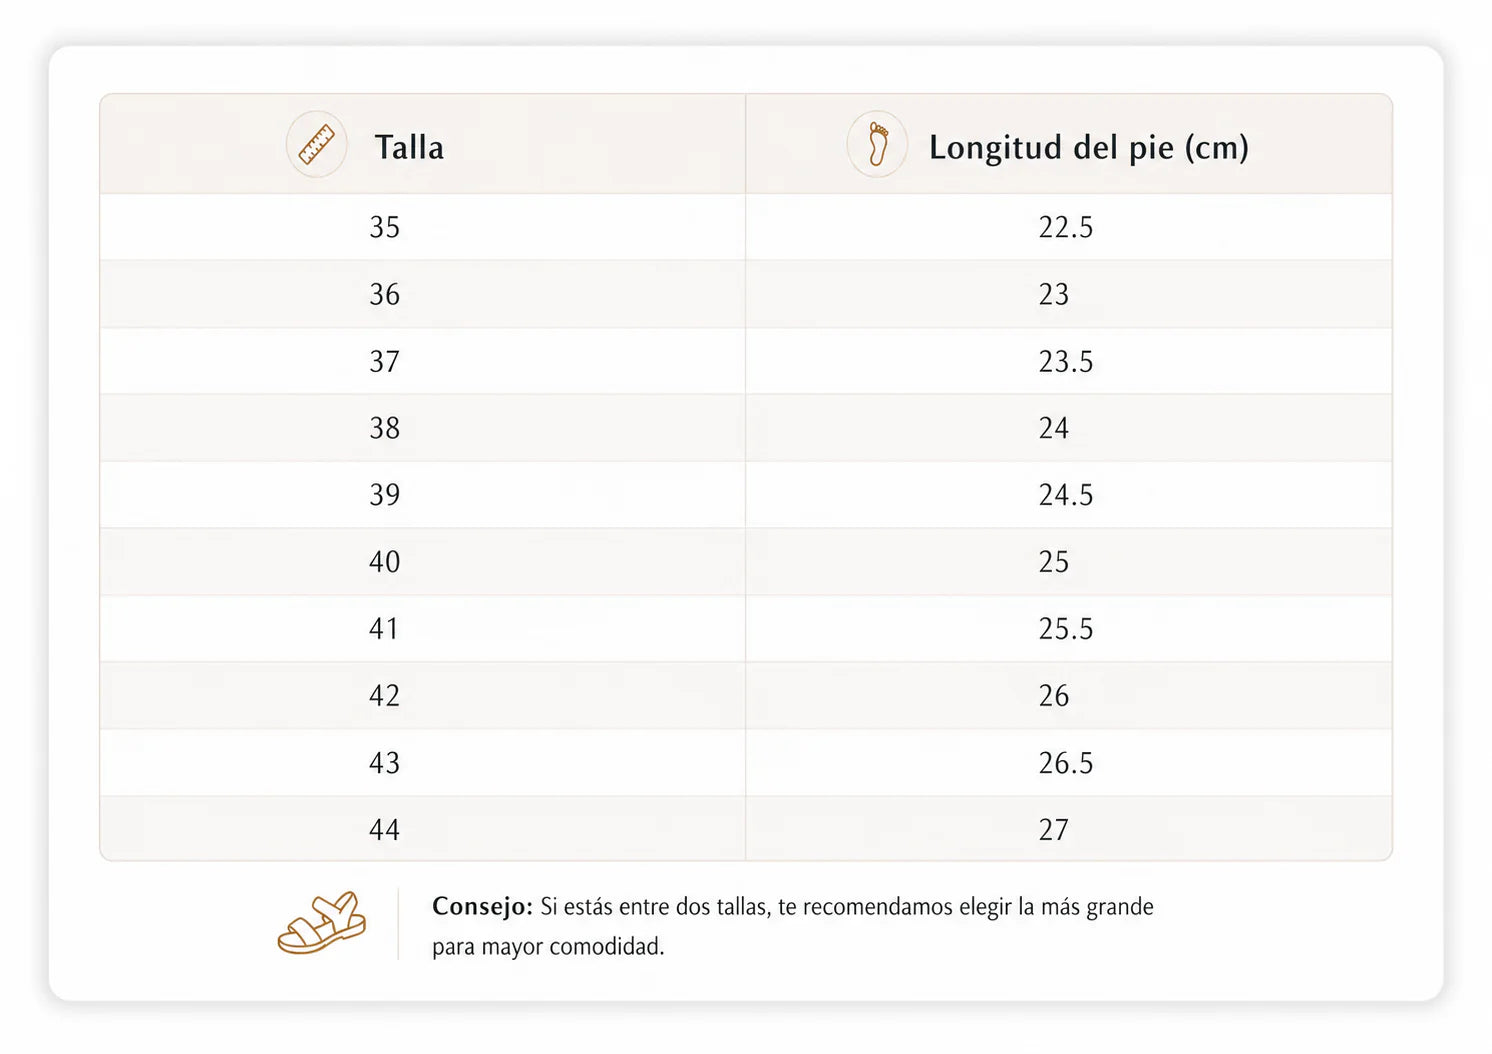Choose size 42 cell

tap(384, 696)
